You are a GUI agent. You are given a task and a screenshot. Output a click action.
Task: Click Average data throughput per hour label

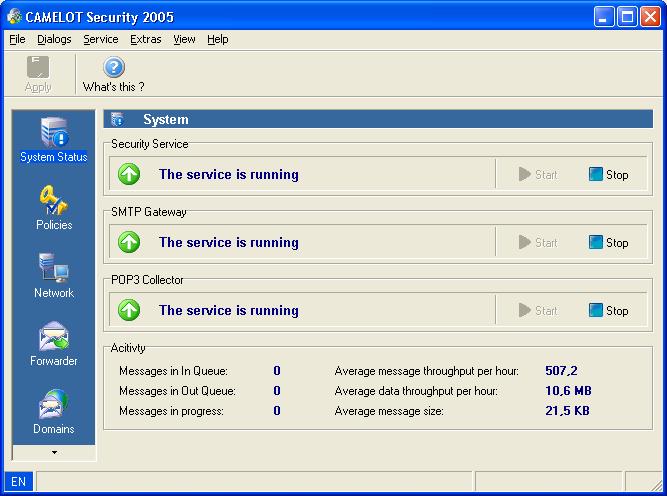pos(416,391)
